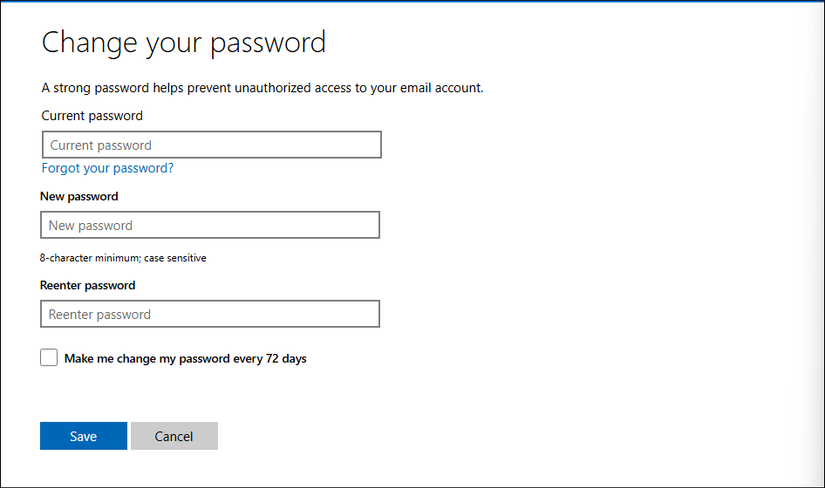This screenshot has height=488, width=825.
Task: Click the 'New password' placeholder inside the second box
Action: point(91,226)
